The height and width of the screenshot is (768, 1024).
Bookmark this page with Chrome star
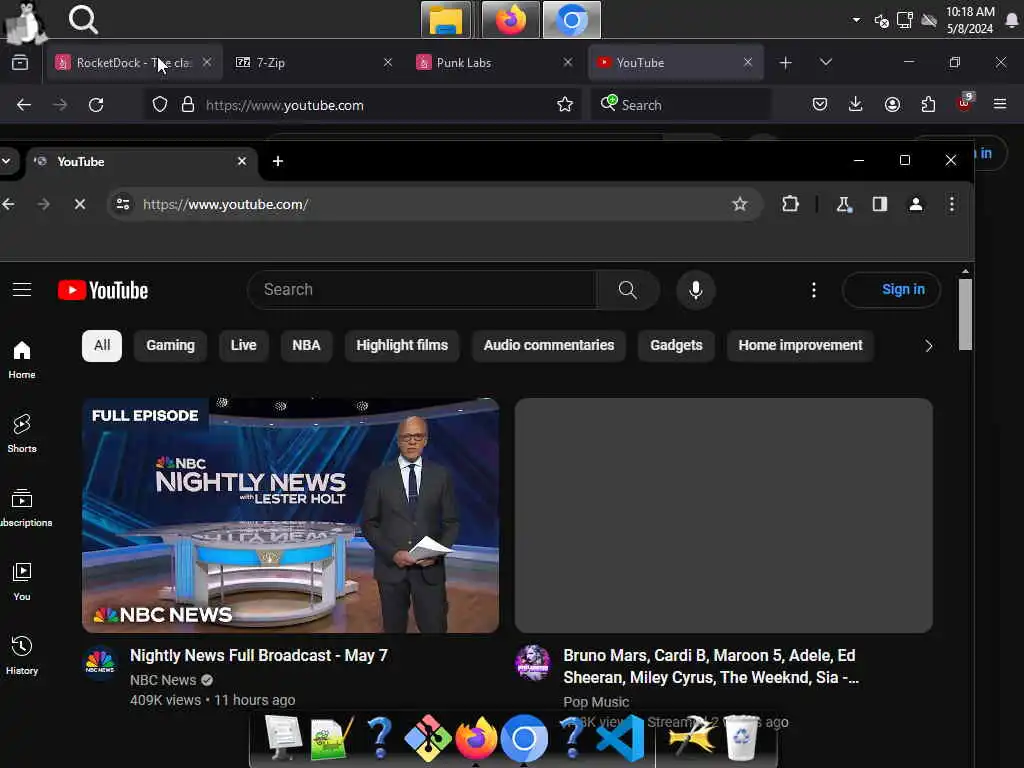pyautogui.click(x=739, y=204)
